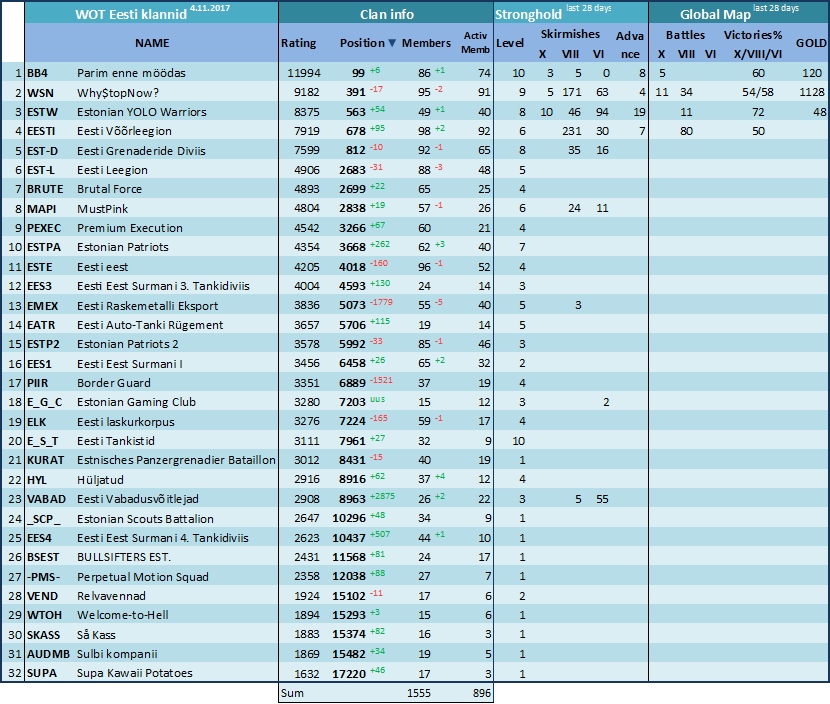Click the PIIR clan tag
This screenshot has height=704, width=830.
pos(38,383)
